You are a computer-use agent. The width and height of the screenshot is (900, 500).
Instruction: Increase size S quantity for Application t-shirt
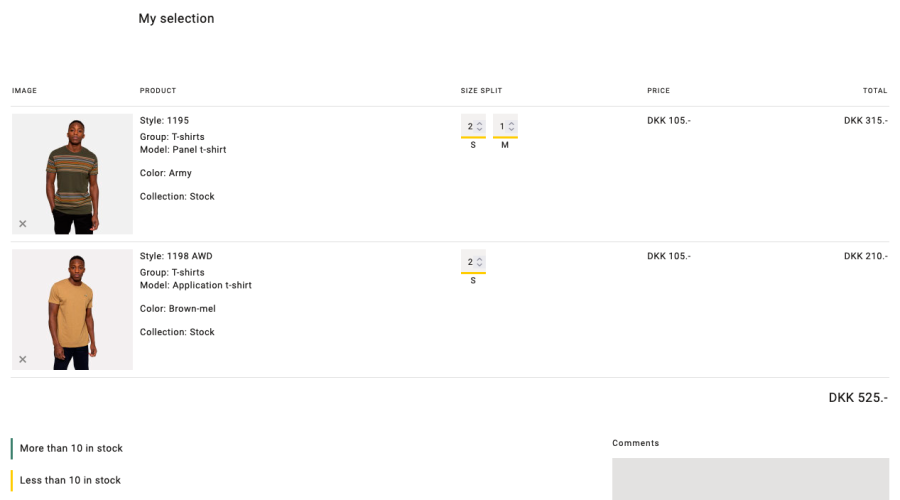pyautogui.click(x=480, y=259)
